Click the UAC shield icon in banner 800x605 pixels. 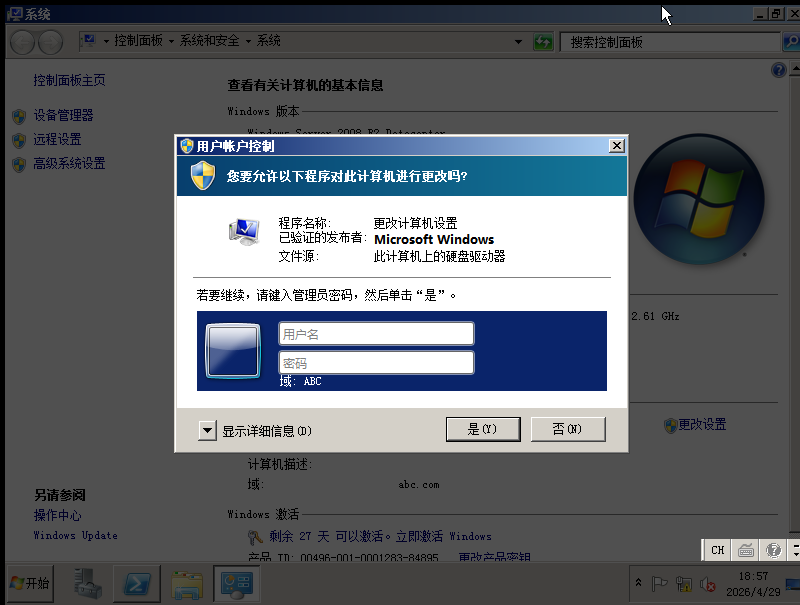point(203,175)
